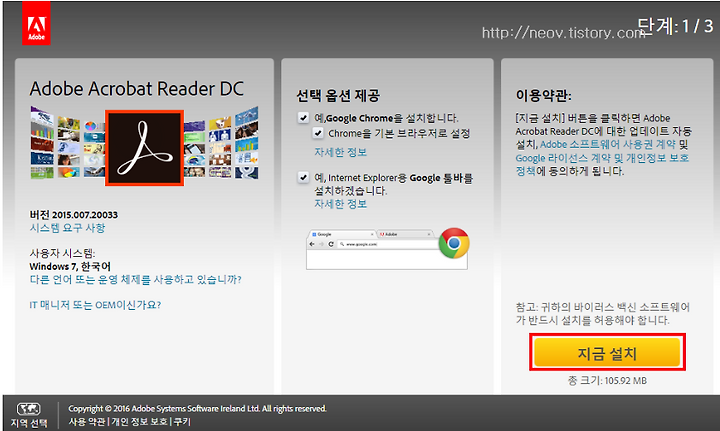Viewport: 720px width, 431px height.
Task: Click the yellow 지금 설치 install button
Action: pos(607,353)
